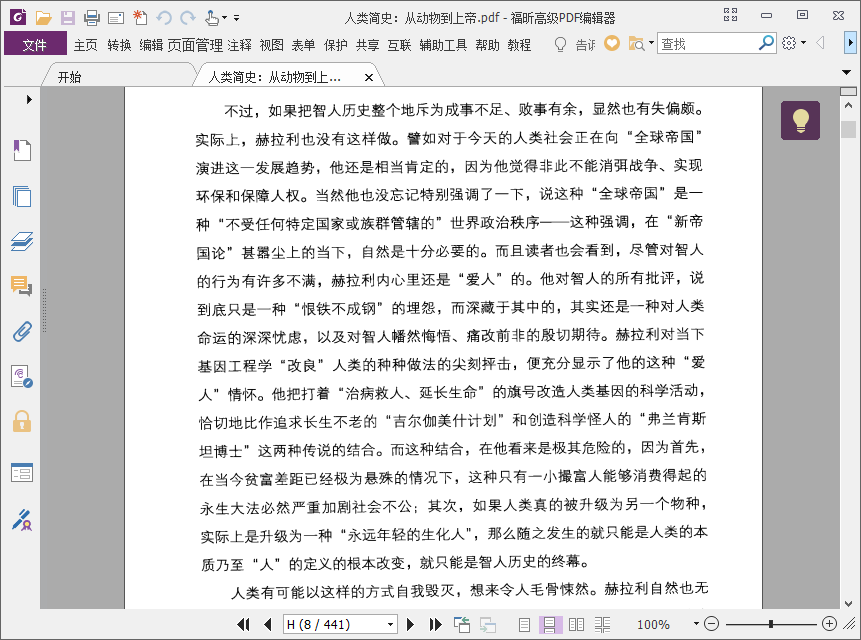Image resolution: width=861 pixels, height=640 pixels.
Task: Click the hand touch mode icon
Action: pyautogui.click(x=212, y=18)
